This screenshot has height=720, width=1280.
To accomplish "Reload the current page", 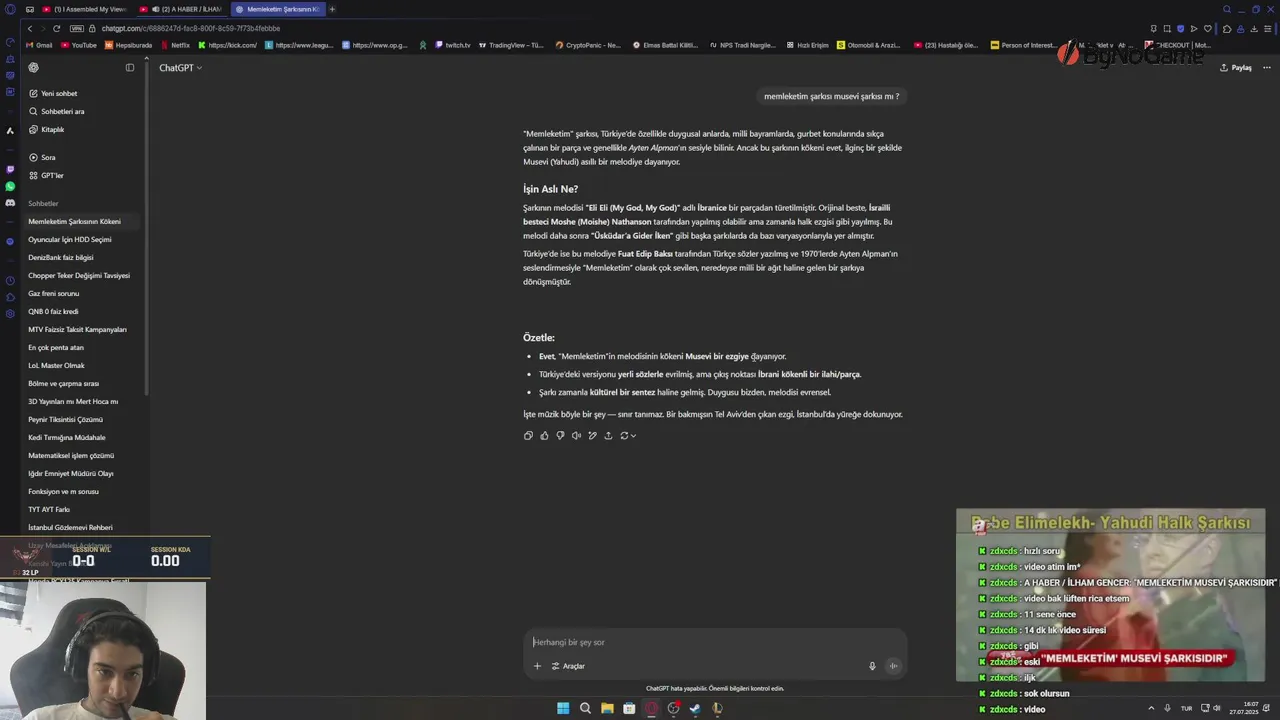I will click(56, 28).
